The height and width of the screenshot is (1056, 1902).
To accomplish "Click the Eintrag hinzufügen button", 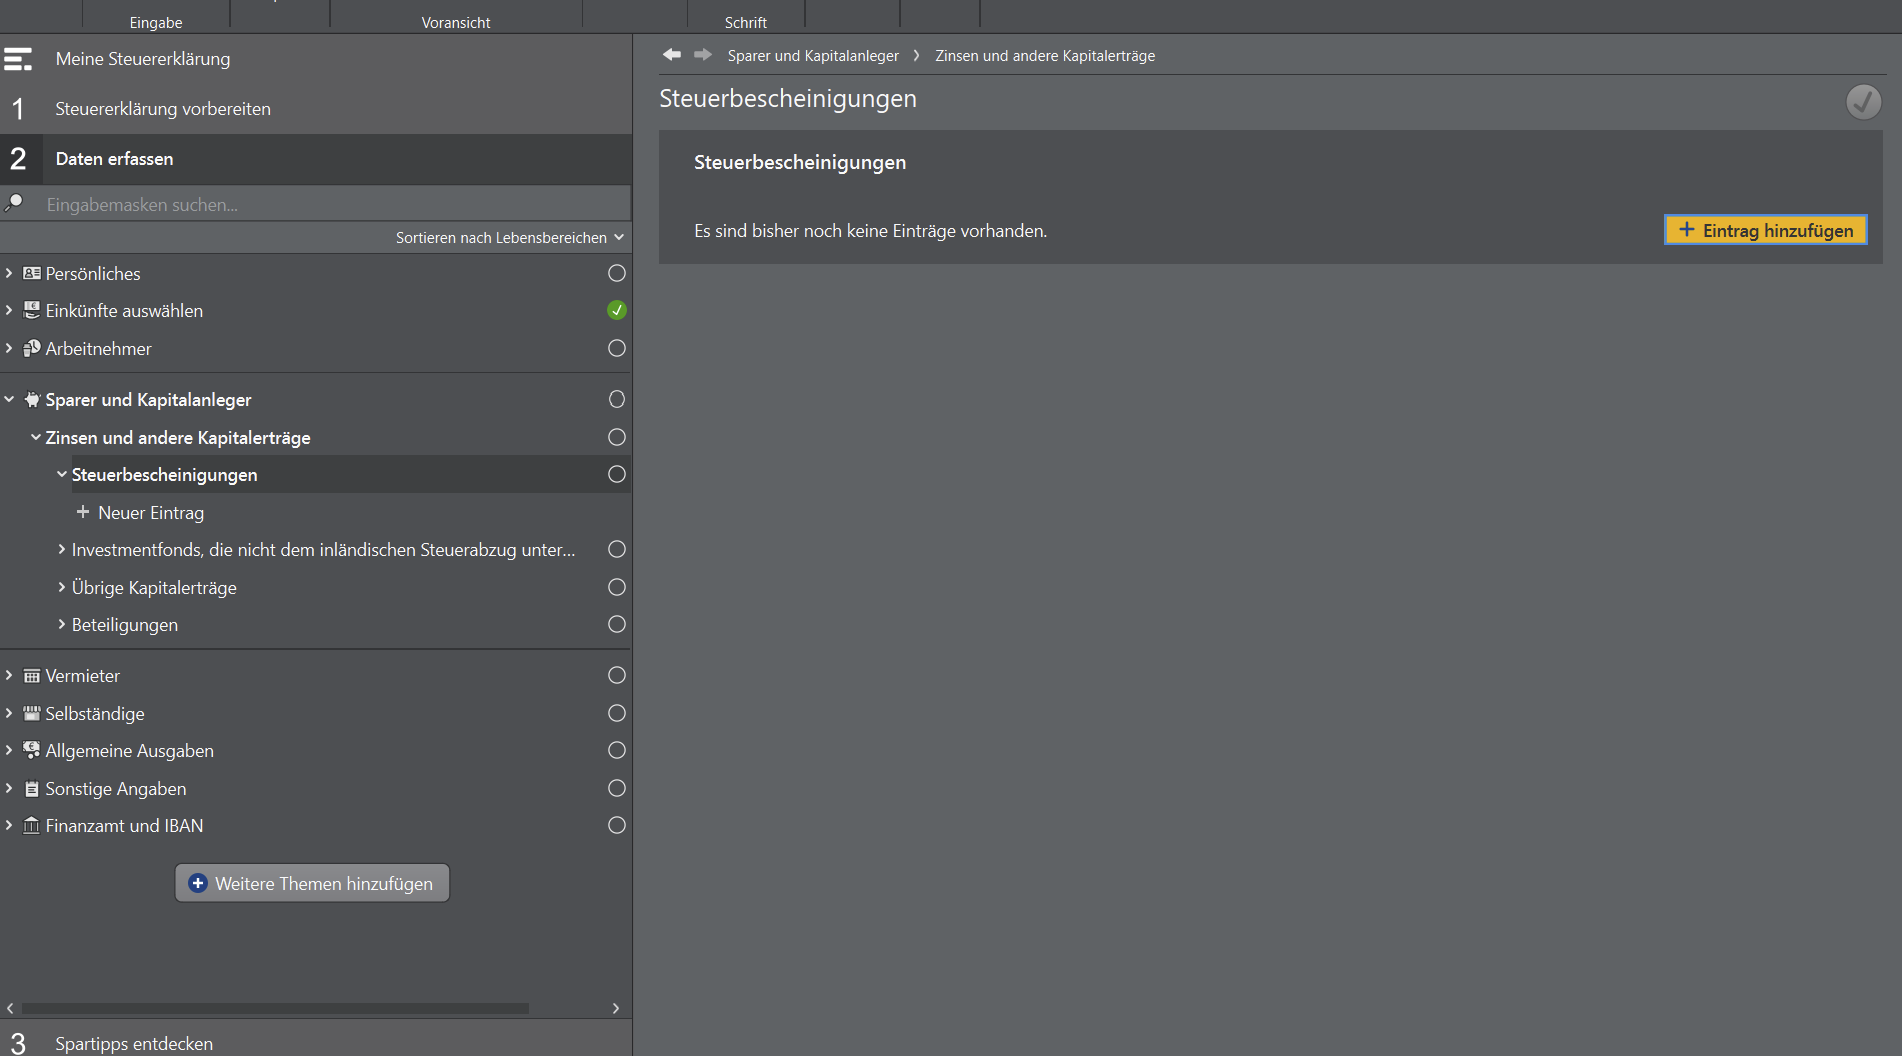I will pyautogui.click(x=1765, y=230).
